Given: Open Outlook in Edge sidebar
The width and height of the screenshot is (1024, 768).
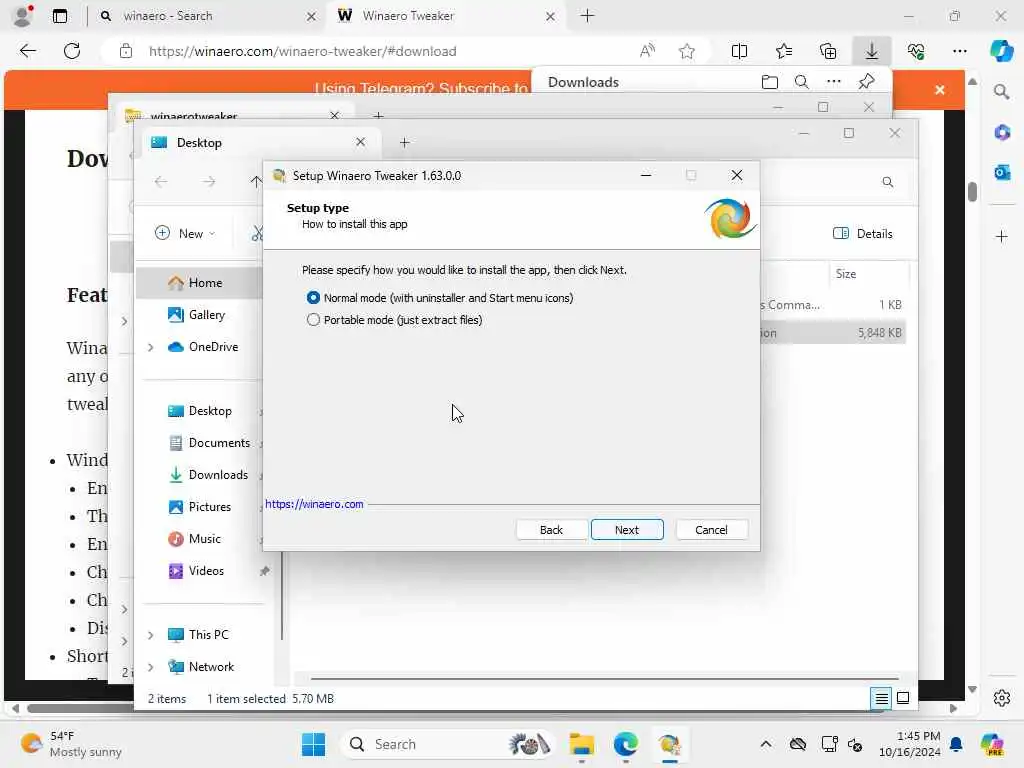Looking at the screenshot, I should tap(1001, 172).
